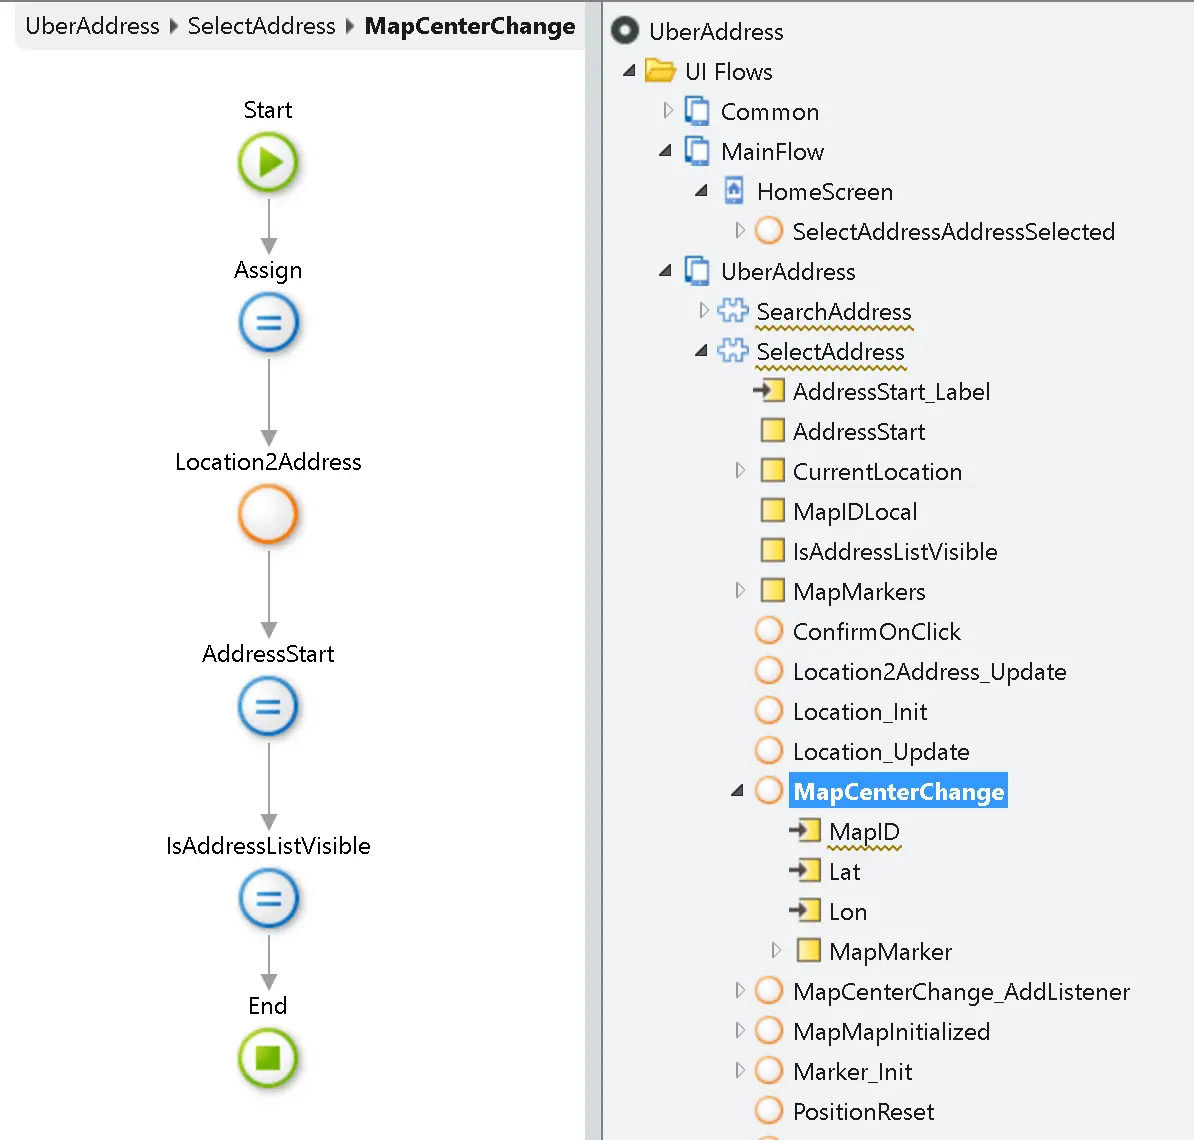Select the MapCenterChange breadcrumb item

click(x=470, y=26)
